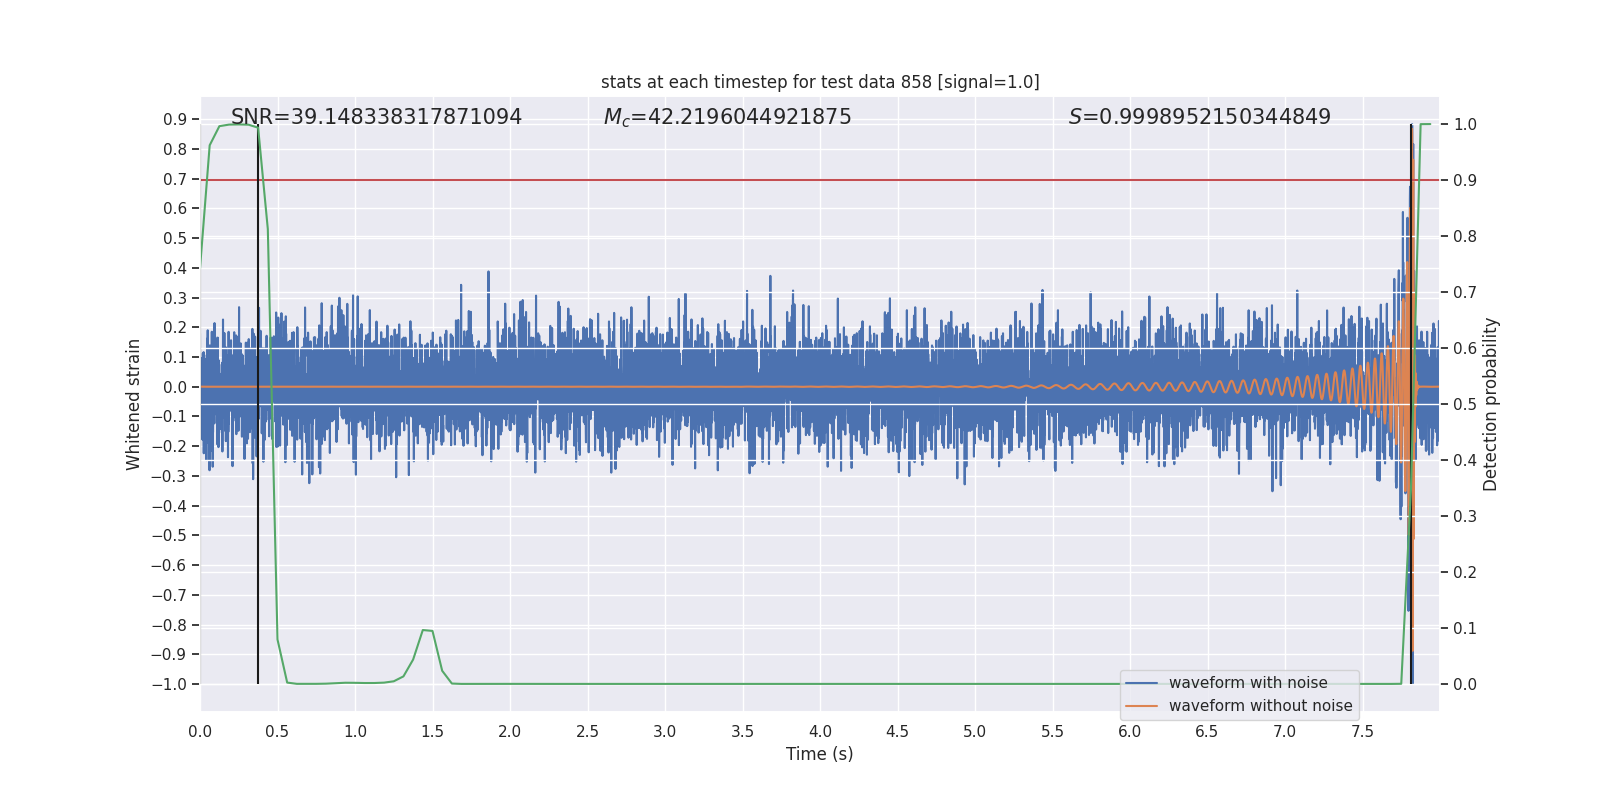Click the 0.5 tick on Detection probability axis
Image resolution: width=1600 pixels, height=800 pixels.
(1465, 405)
